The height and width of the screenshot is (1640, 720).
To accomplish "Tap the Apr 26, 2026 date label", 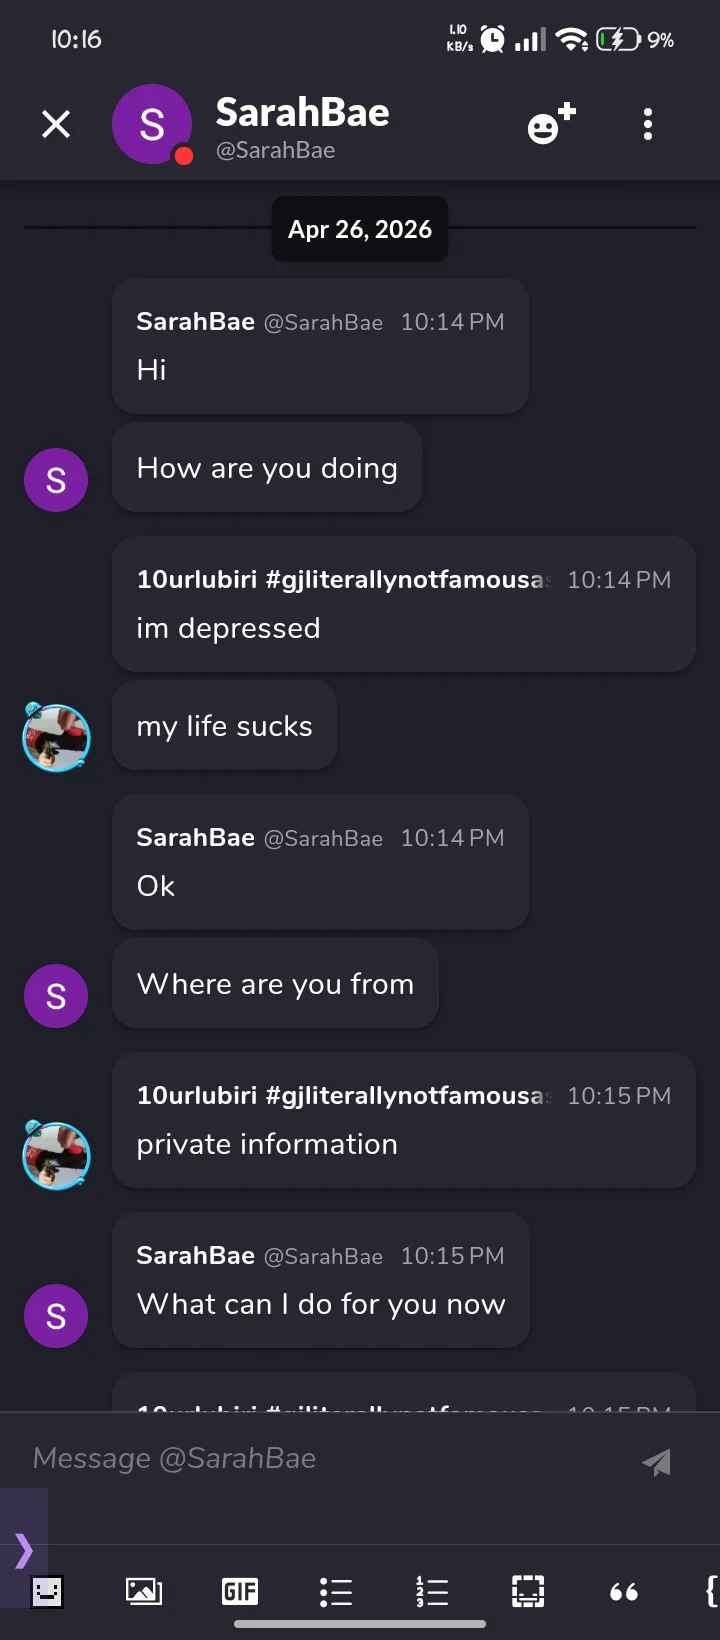I will 360,230.
